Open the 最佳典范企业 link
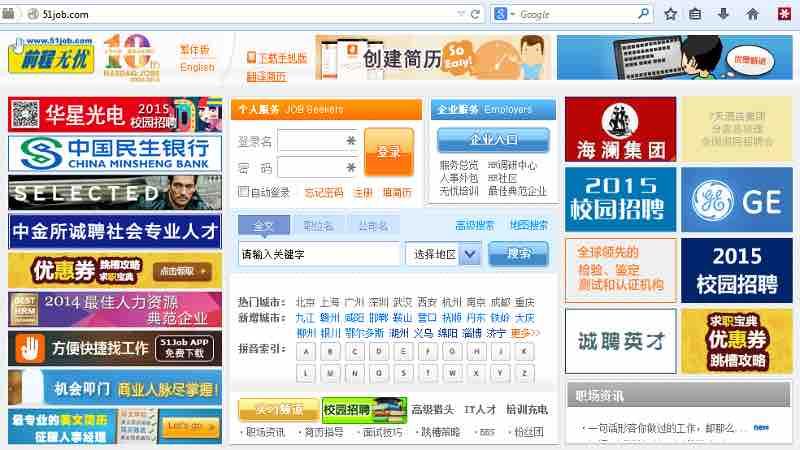Screen dimensions: 800x450 (517, 191)
